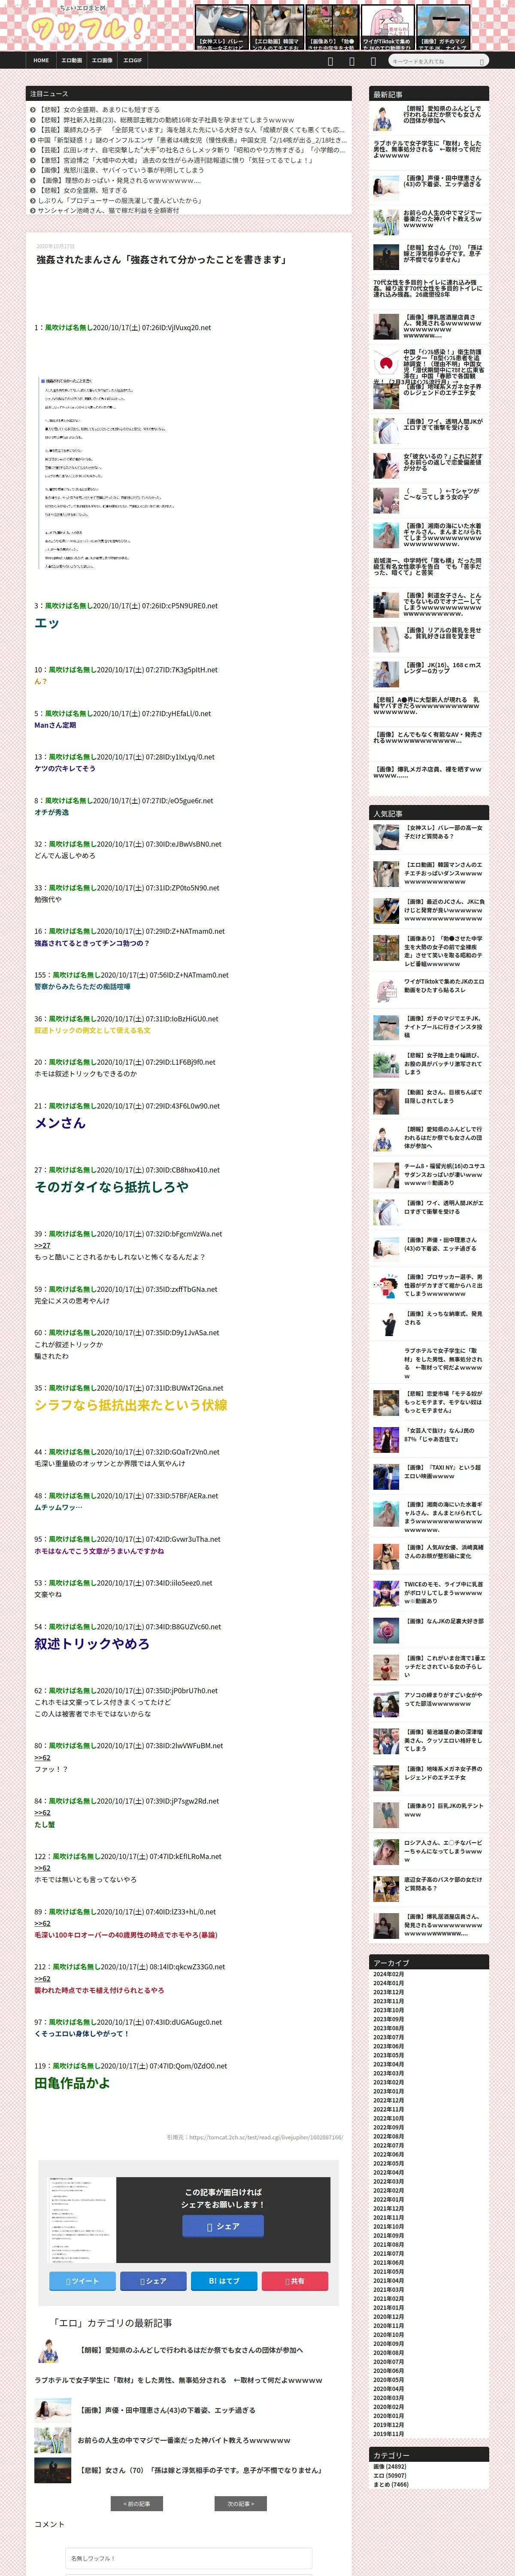Open first social icon in the nav bar

pos(331,61)
